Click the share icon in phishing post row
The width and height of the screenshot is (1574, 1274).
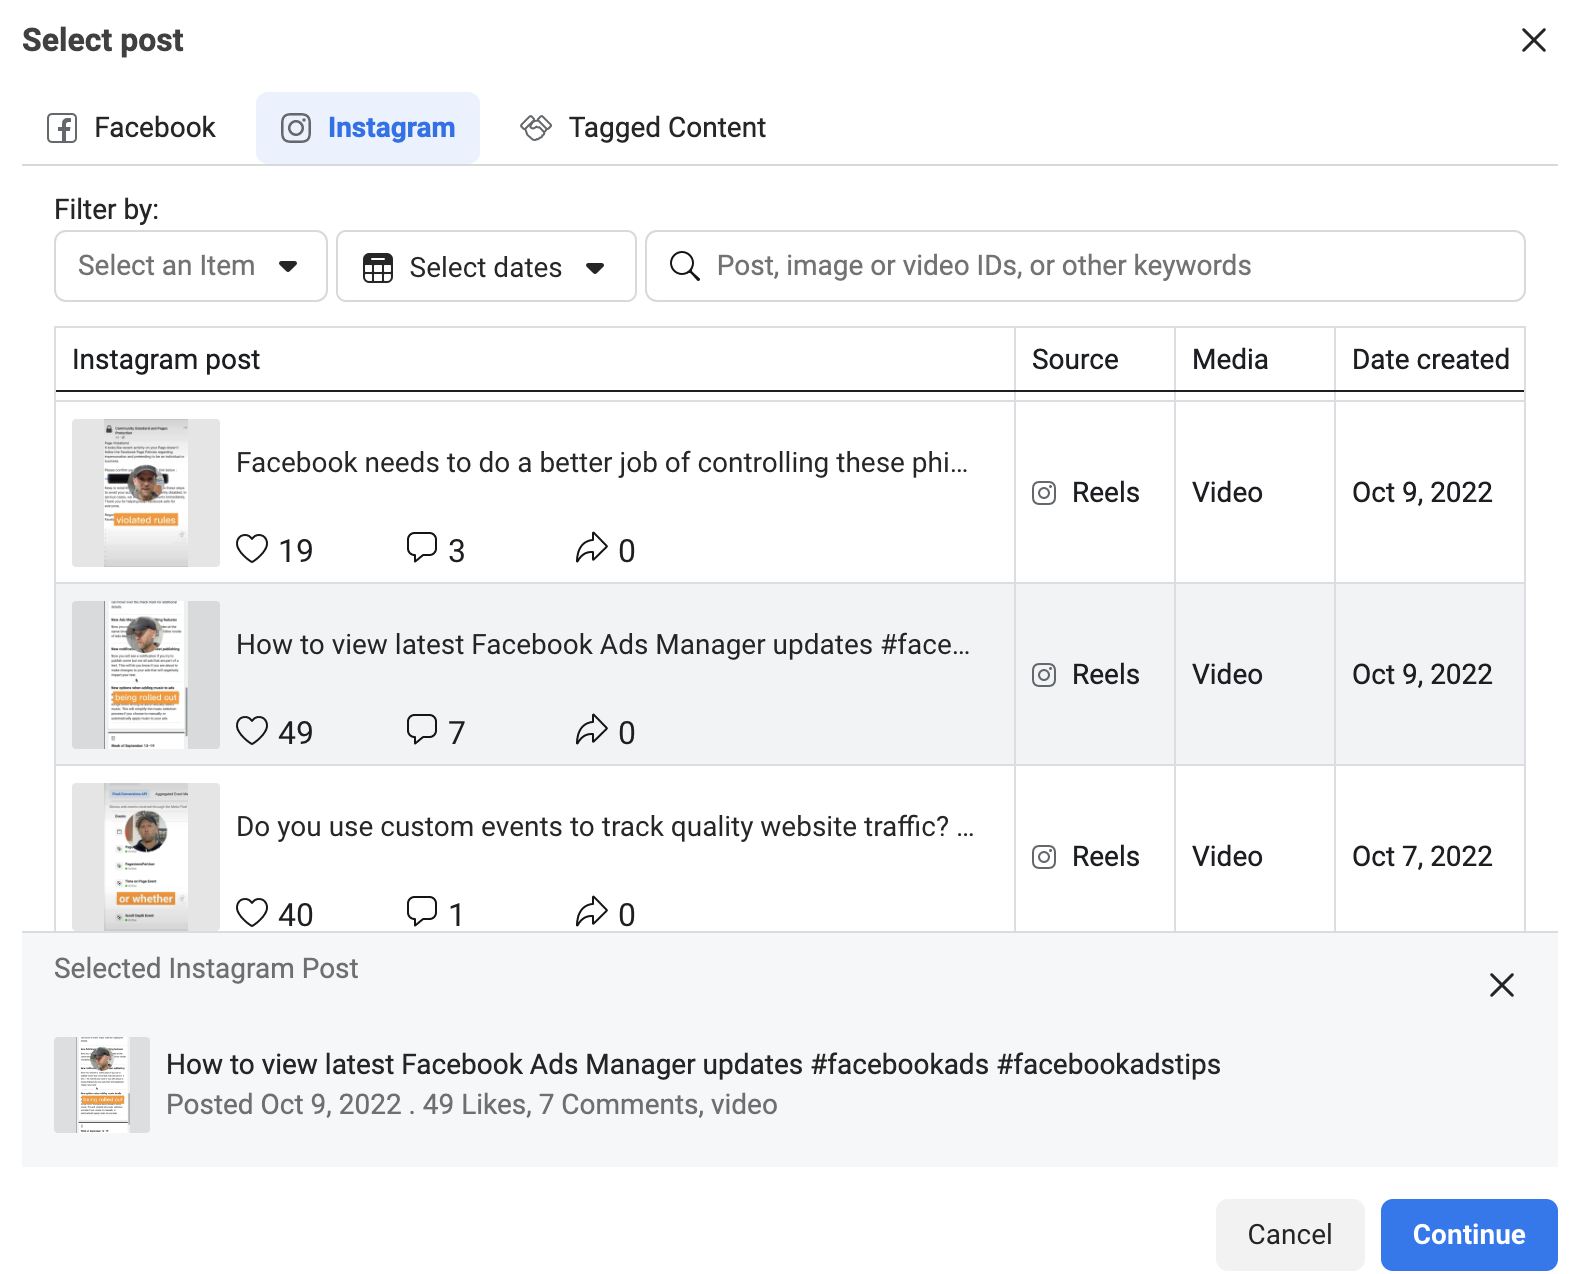591,548
